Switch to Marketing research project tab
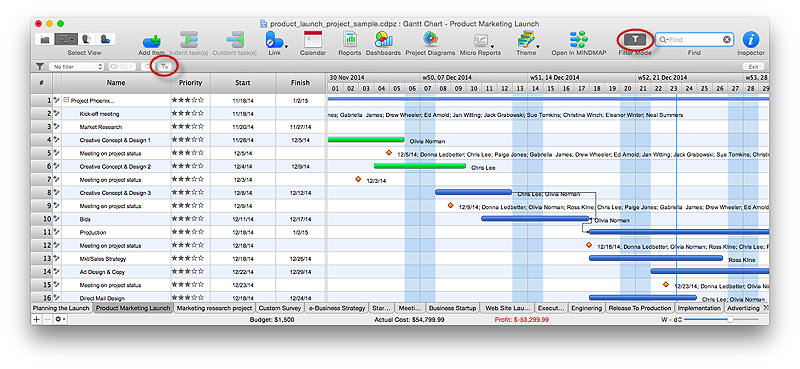This screenshot has height=369, width=800. coord(214,308)
